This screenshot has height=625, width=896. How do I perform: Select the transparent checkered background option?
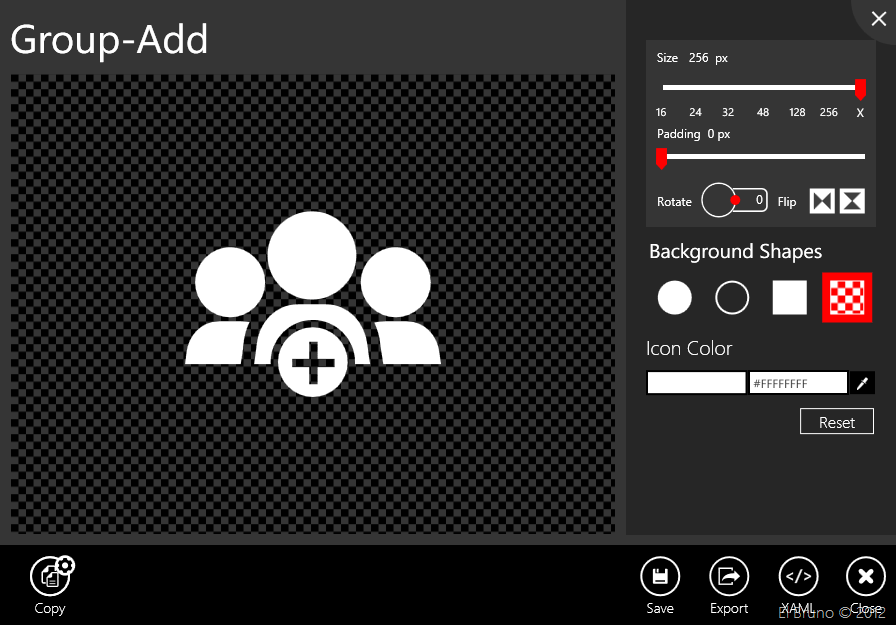pyautogui.click(x=847, y=298)
